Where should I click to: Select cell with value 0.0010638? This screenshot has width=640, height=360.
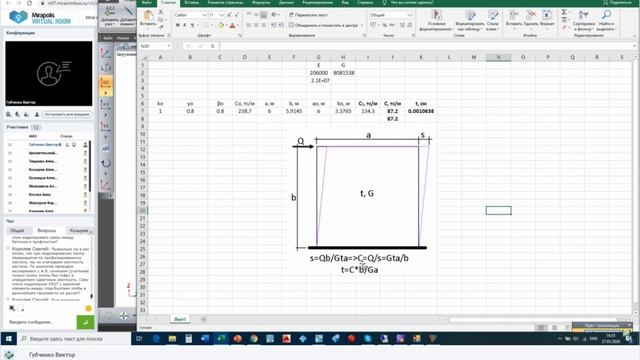(x=421, y=111)
